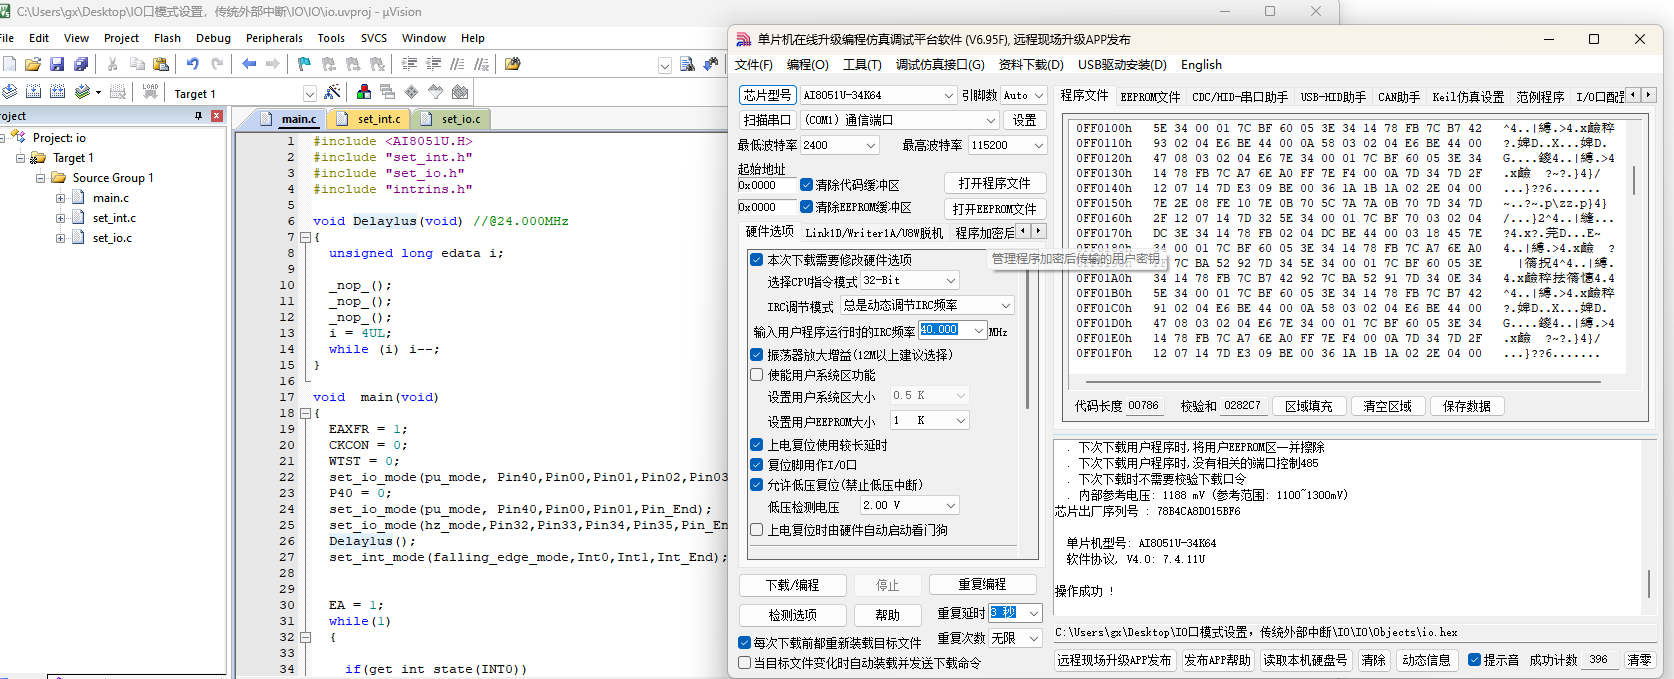Open Options for Target magic wand icon
This screenshot has width=1674, height=679.
click(x=333, y=92)
